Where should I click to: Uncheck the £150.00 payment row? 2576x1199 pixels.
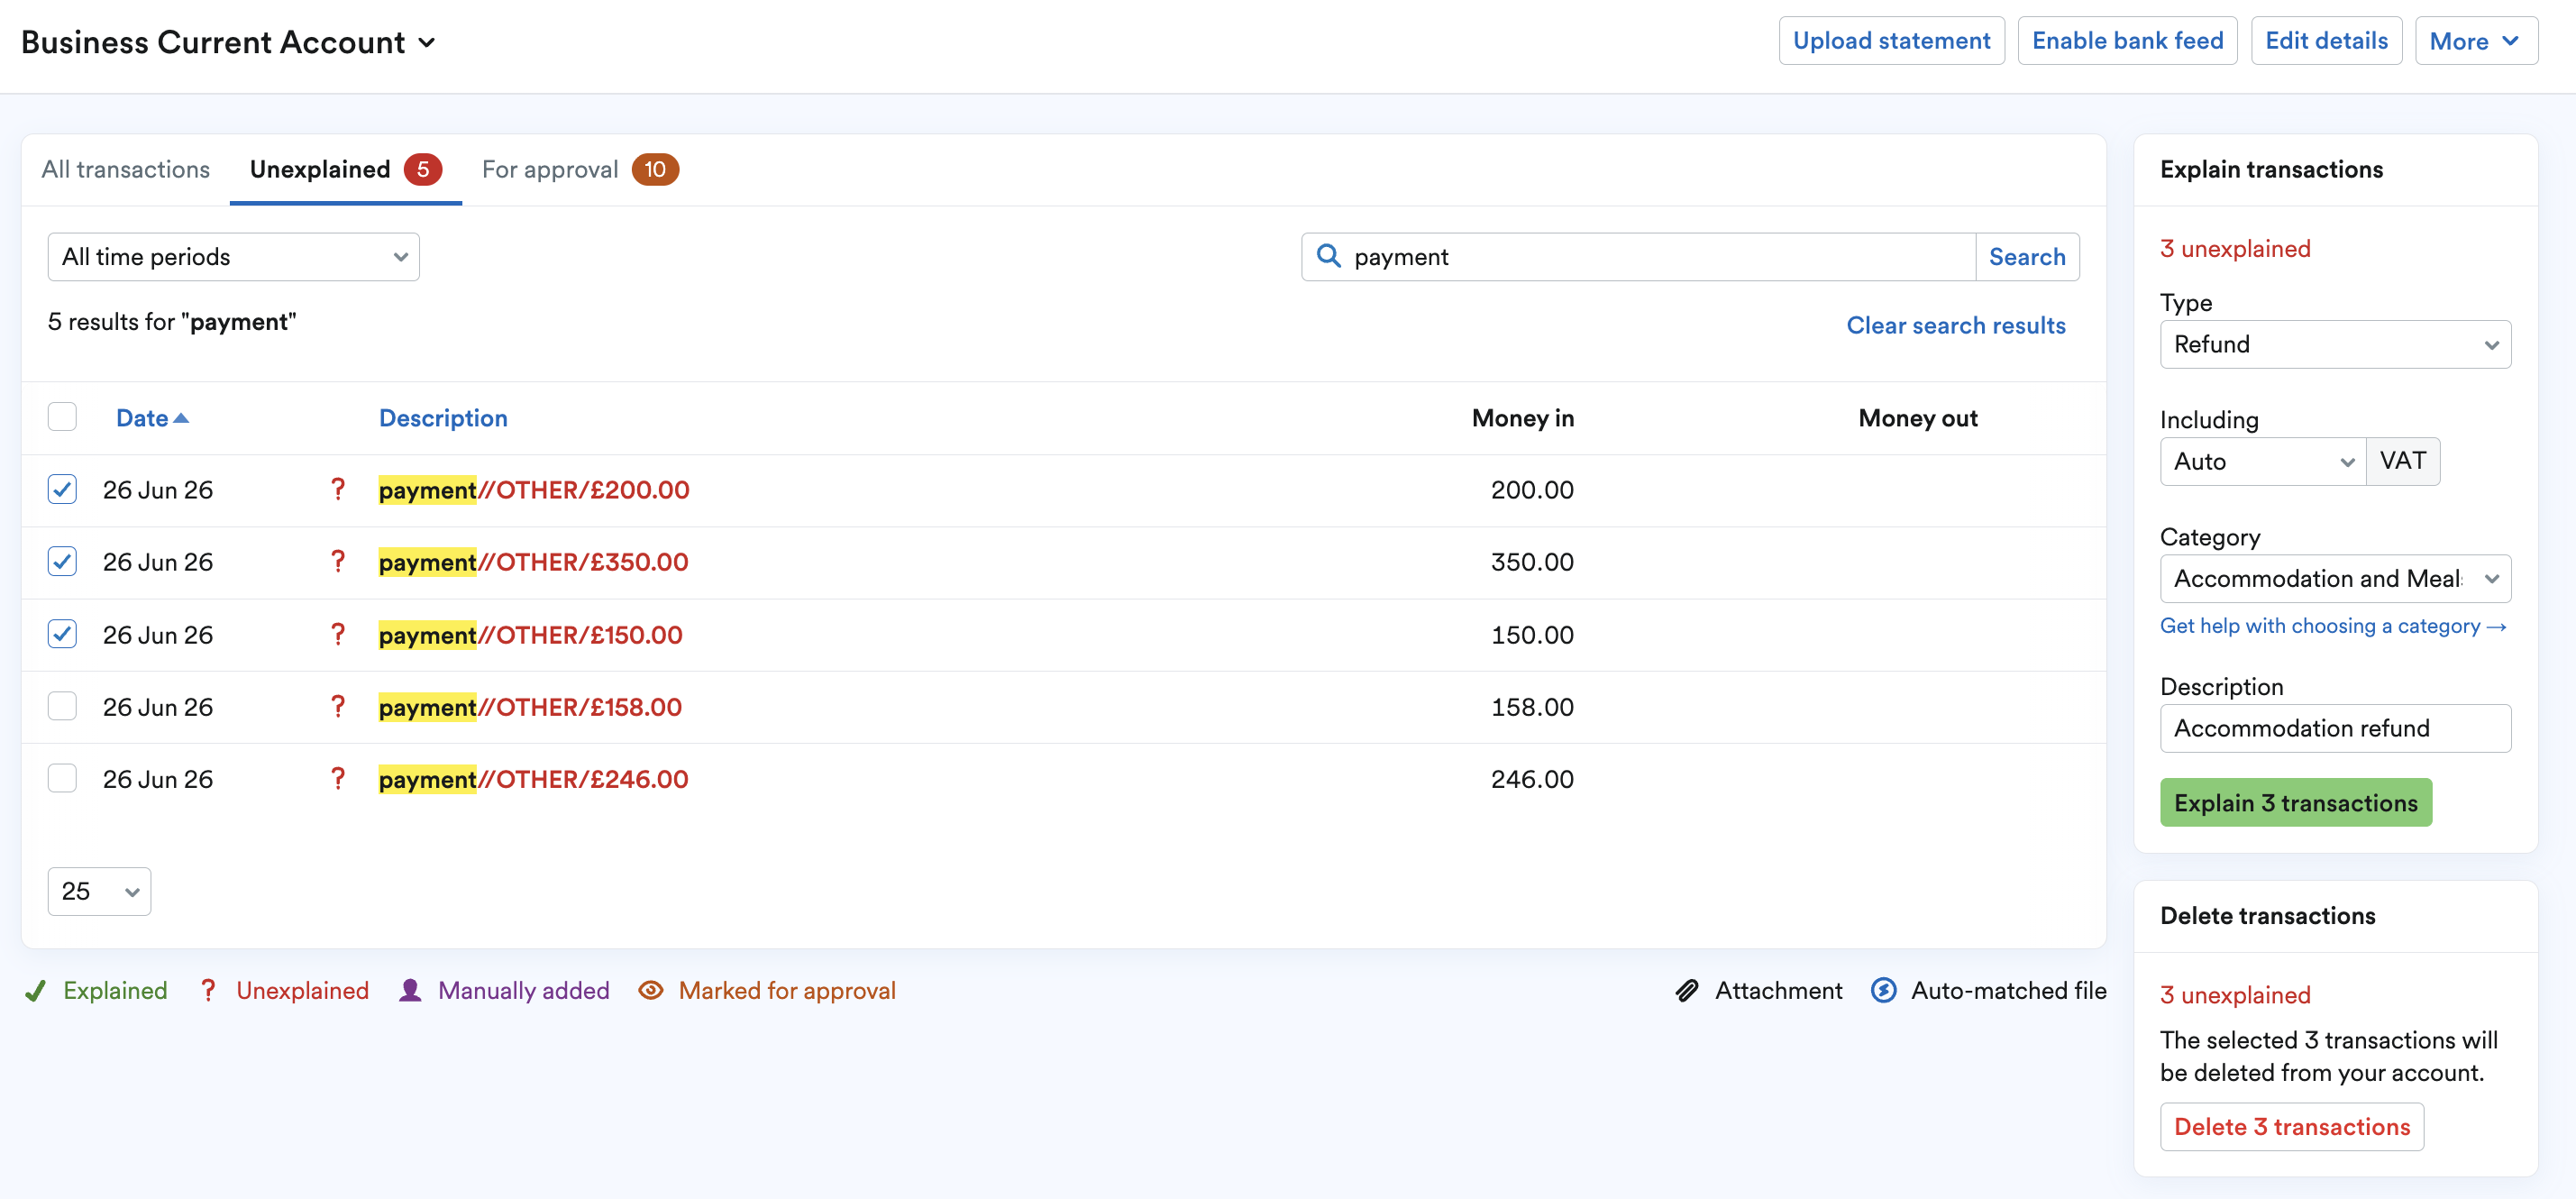coord(62,634)
